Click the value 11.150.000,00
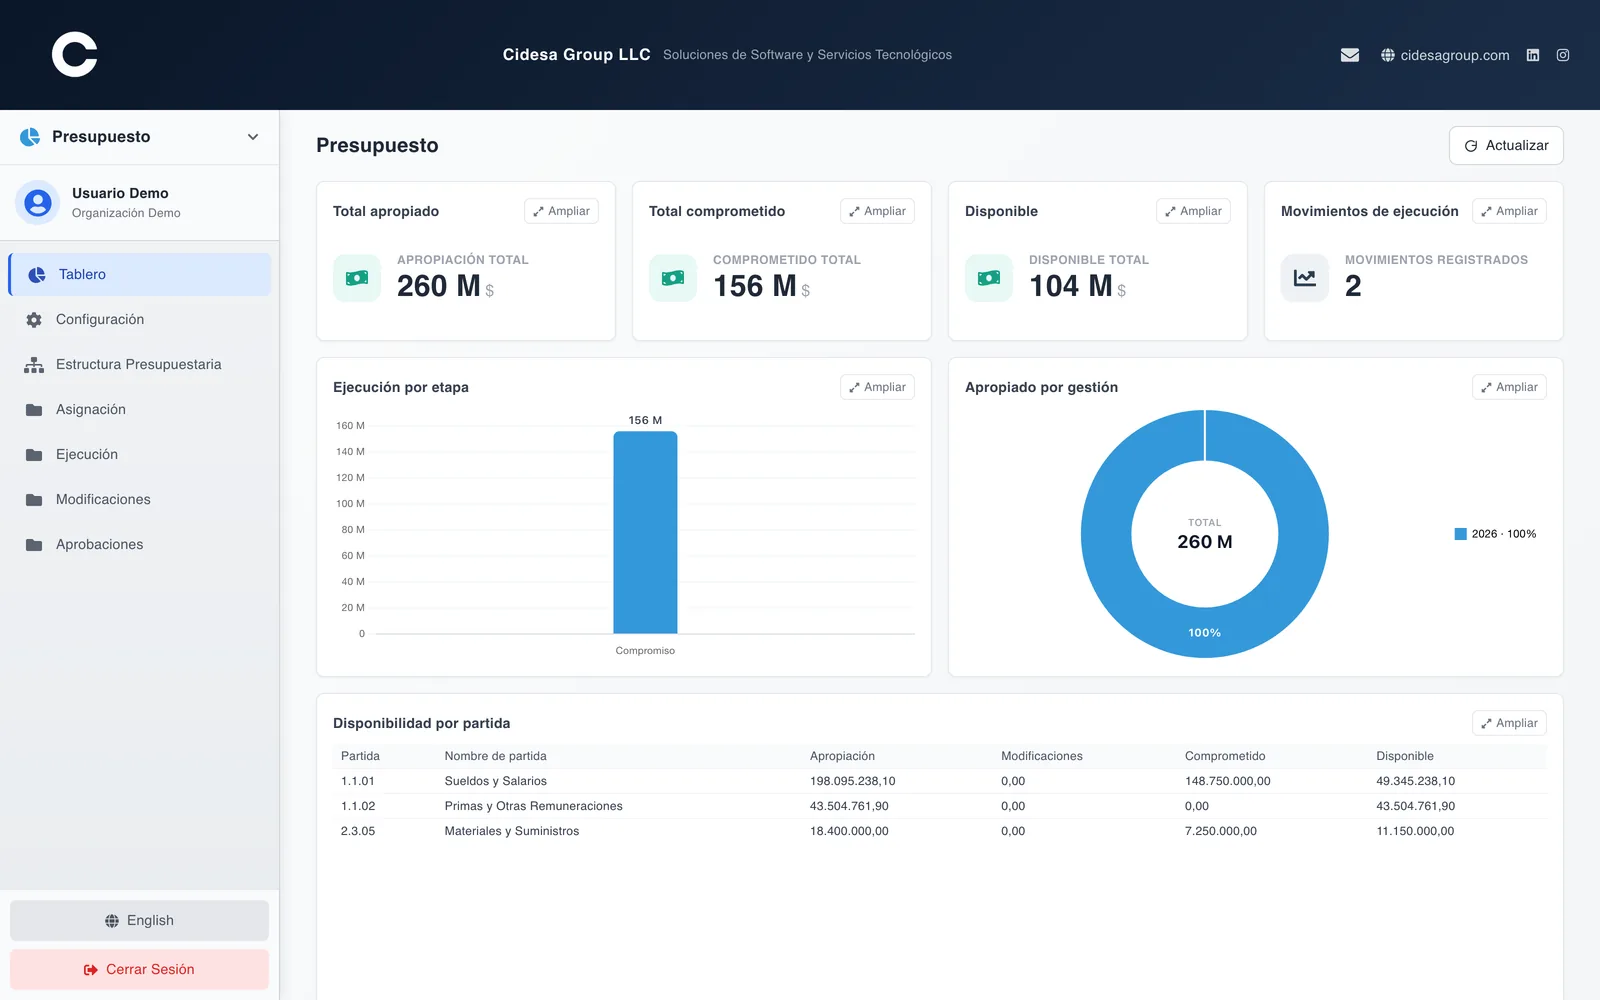The image size is (1600, 1000). tap(1415, 831)
